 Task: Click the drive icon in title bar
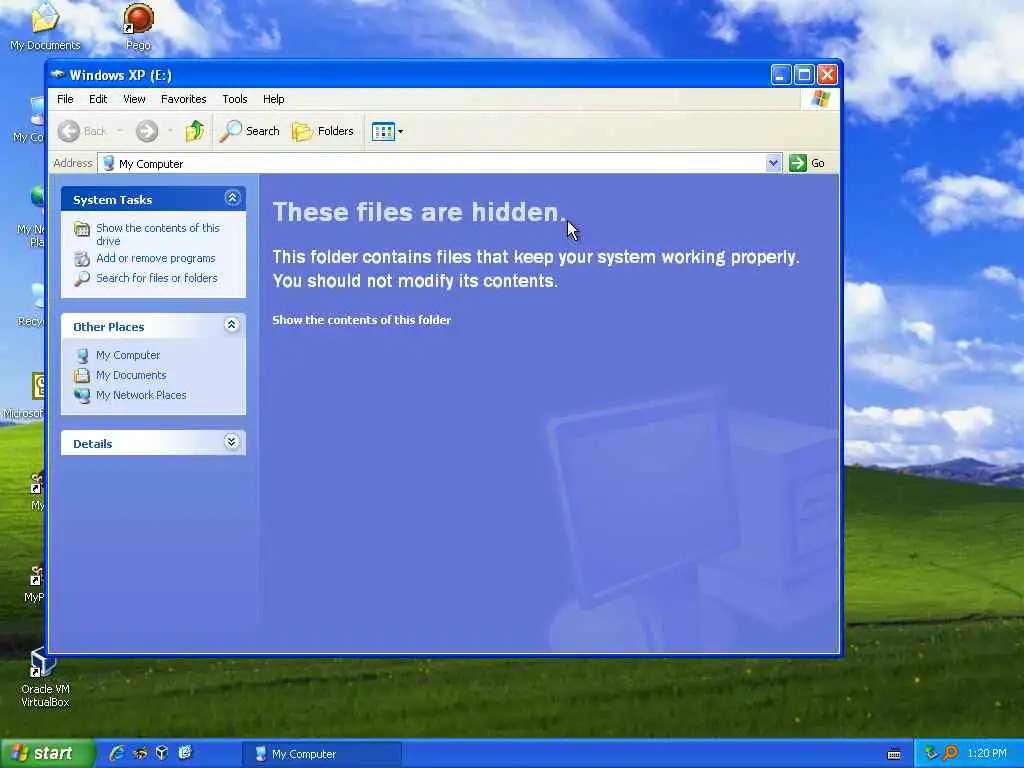[58, 74]
